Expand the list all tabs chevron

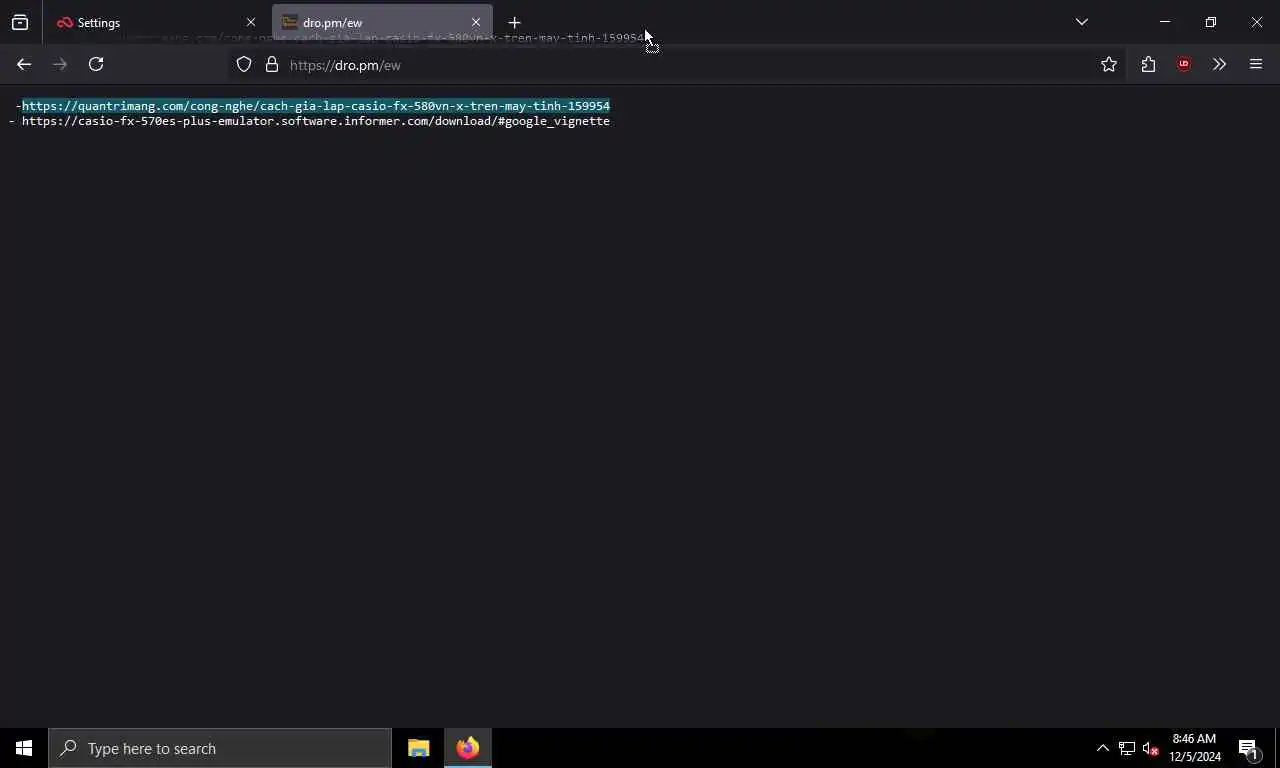pos(1081,22)
